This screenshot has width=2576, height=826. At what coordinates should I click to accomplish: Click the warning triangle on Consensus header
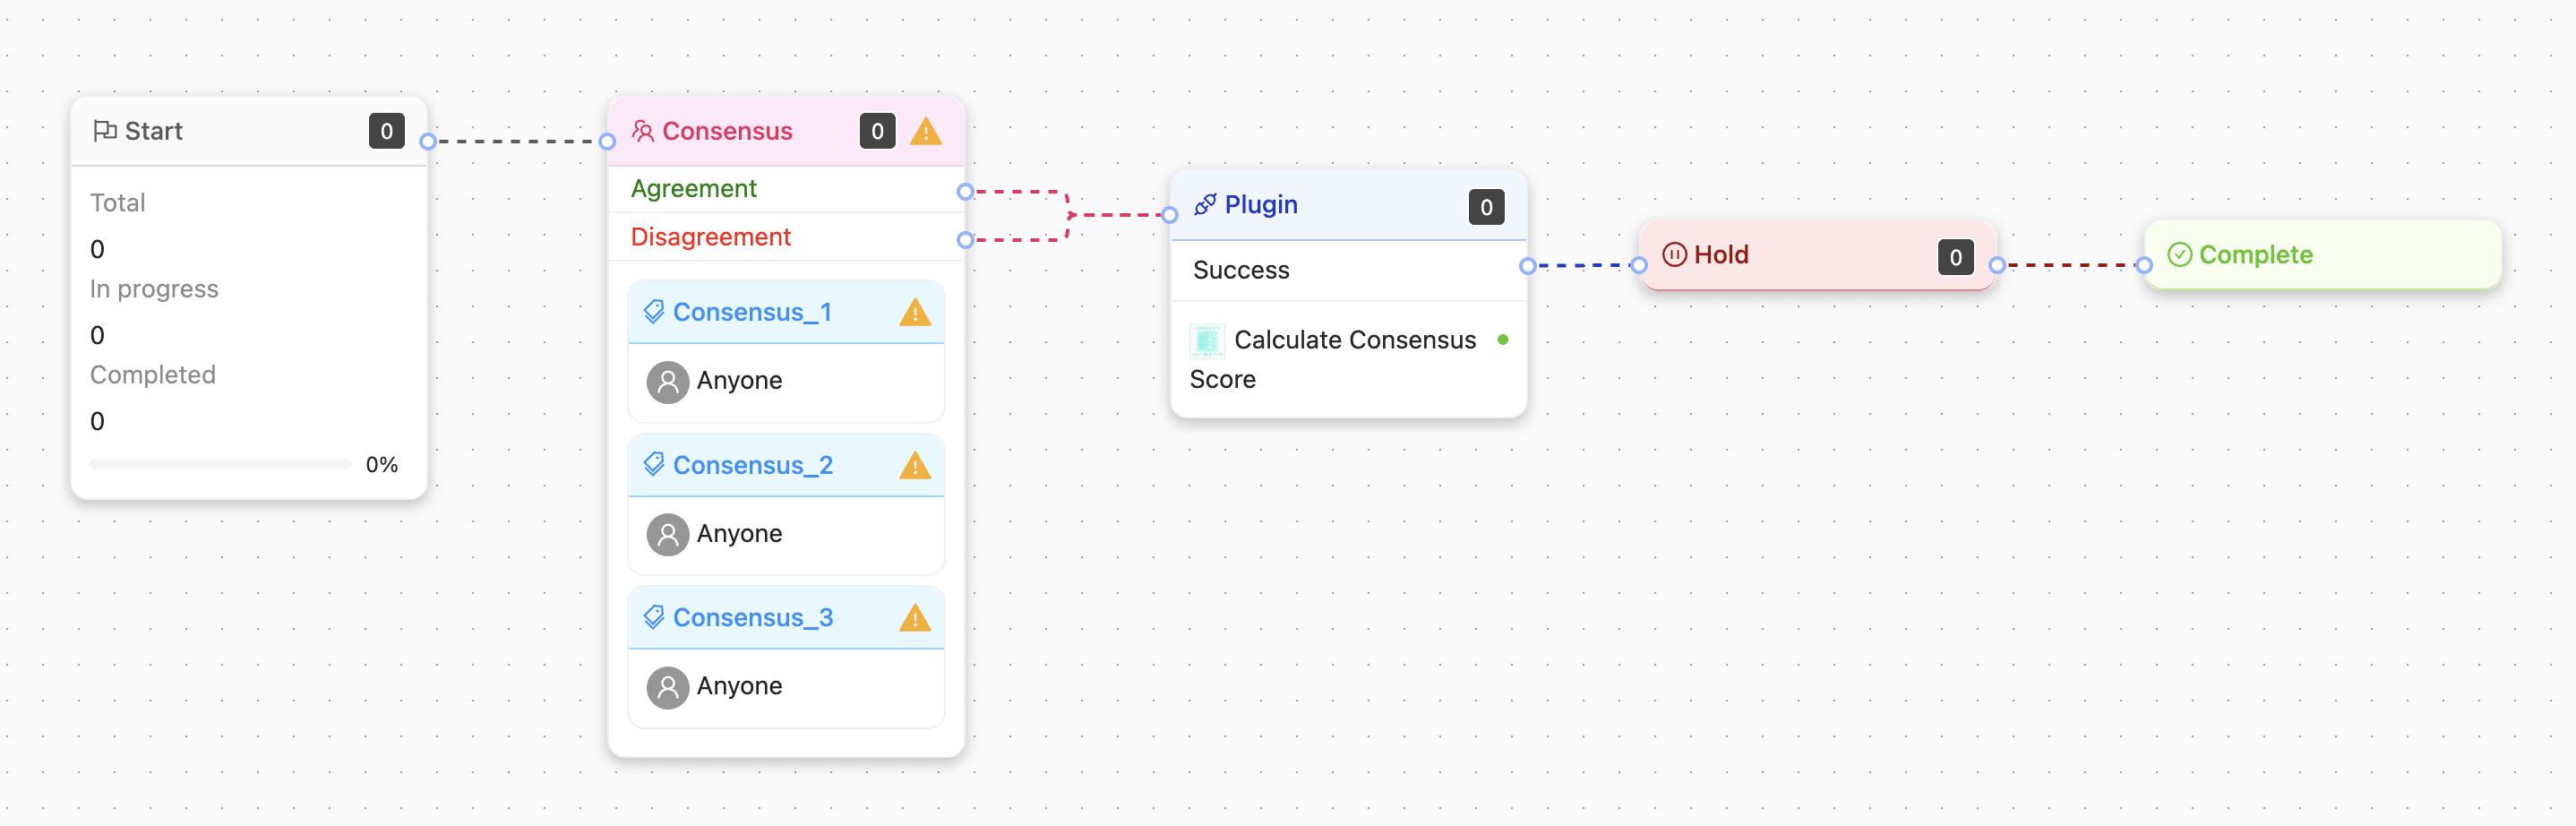click(x=926, y=132)
